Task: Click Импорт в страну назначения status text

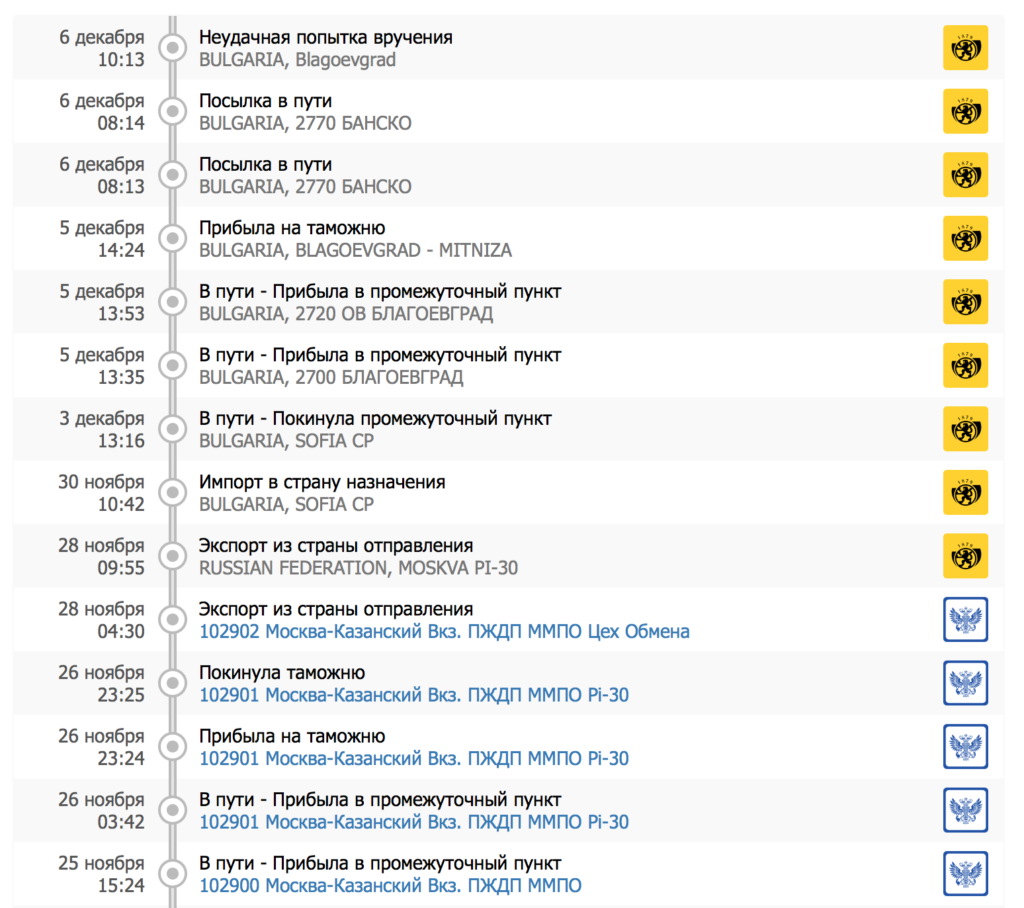Action: click(x=322, y=482)
